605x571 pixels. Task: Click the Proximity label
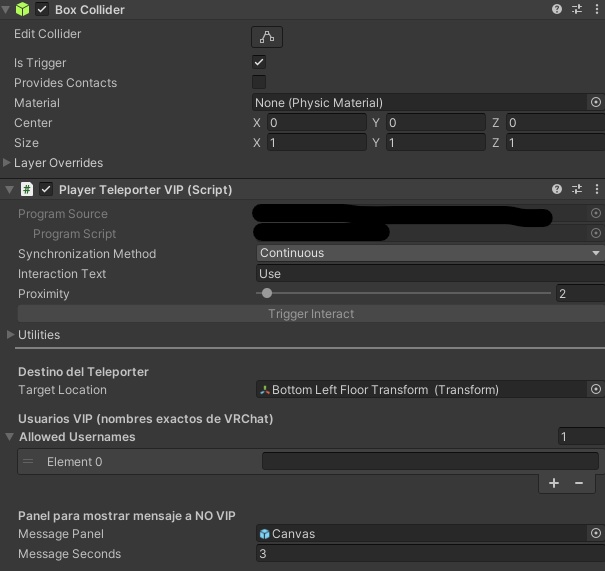coord(44,294)
